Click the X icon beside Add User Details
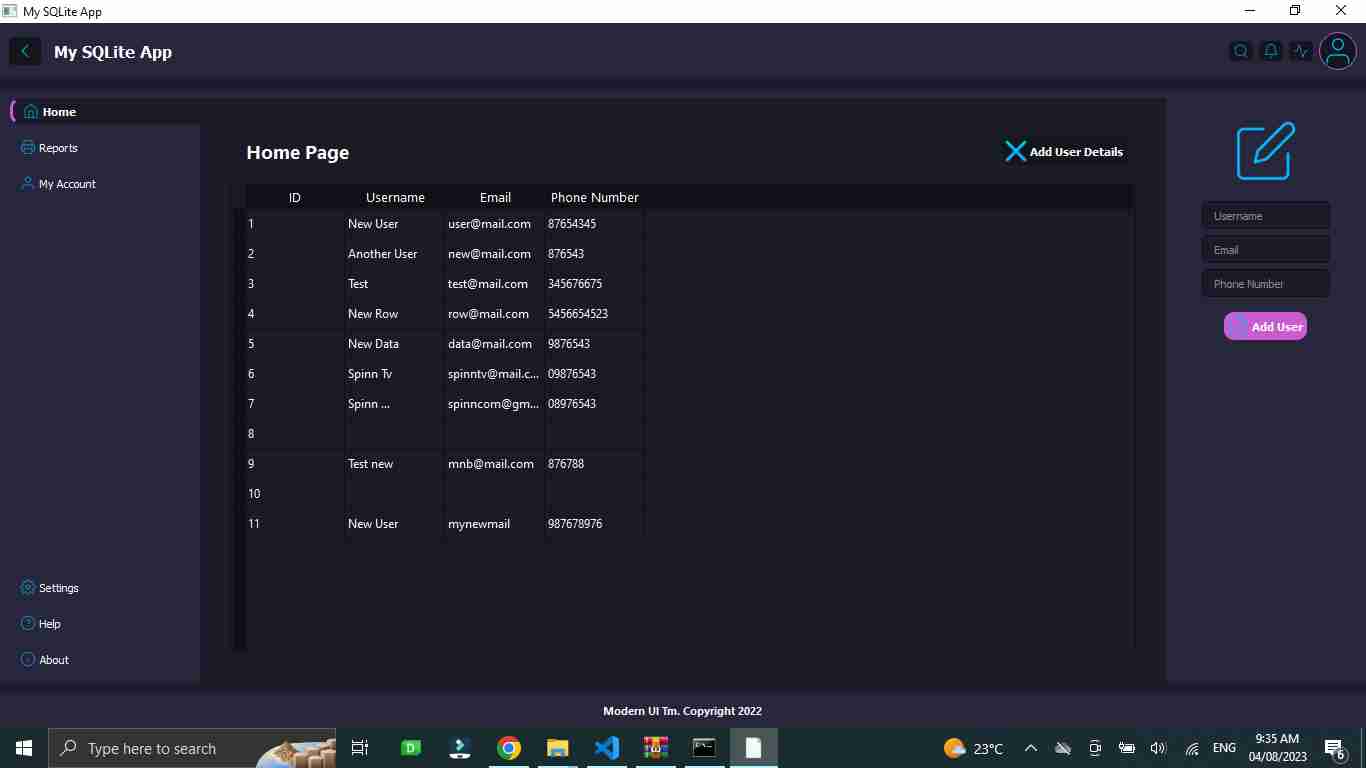Screen dimensions: 1366x768 click(1015, 151)
